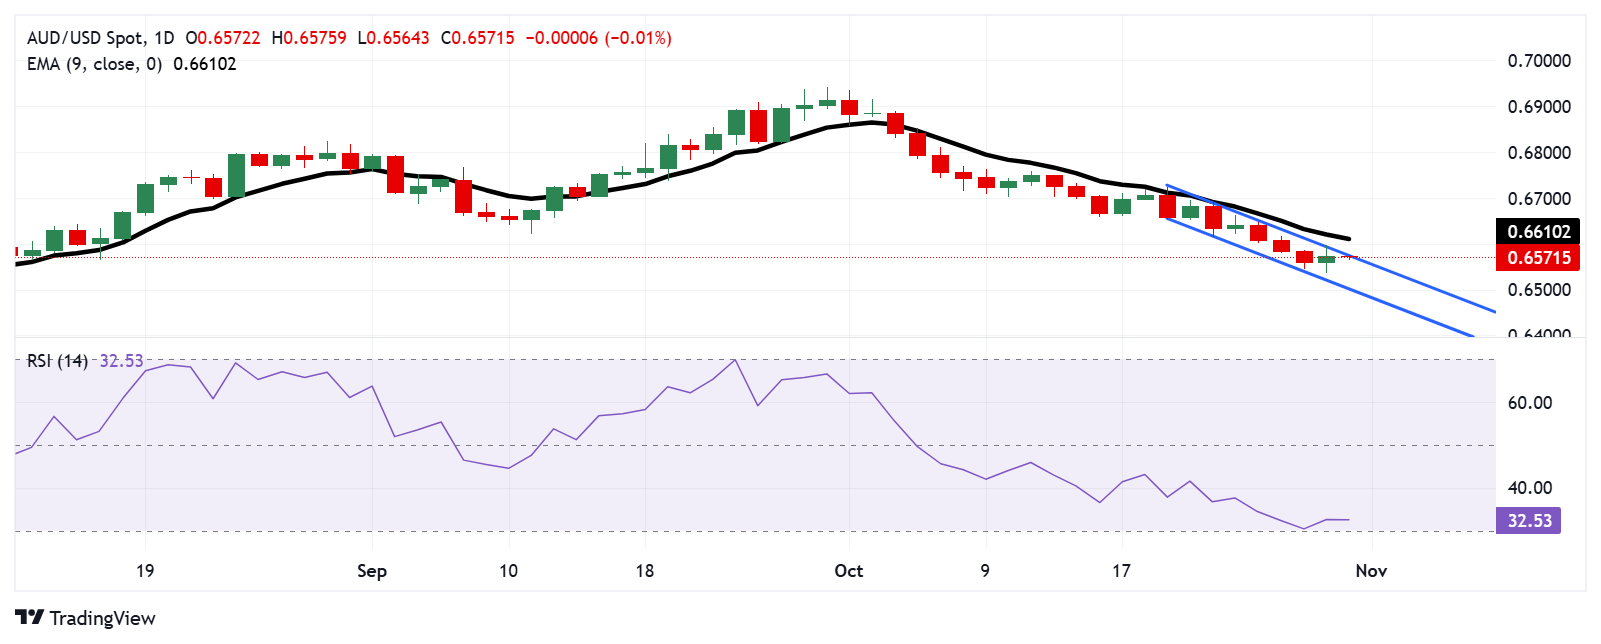Open the EMA (9, close, 0) legend
This screenshot has height=644, width=1601.
tap(94, 64)
